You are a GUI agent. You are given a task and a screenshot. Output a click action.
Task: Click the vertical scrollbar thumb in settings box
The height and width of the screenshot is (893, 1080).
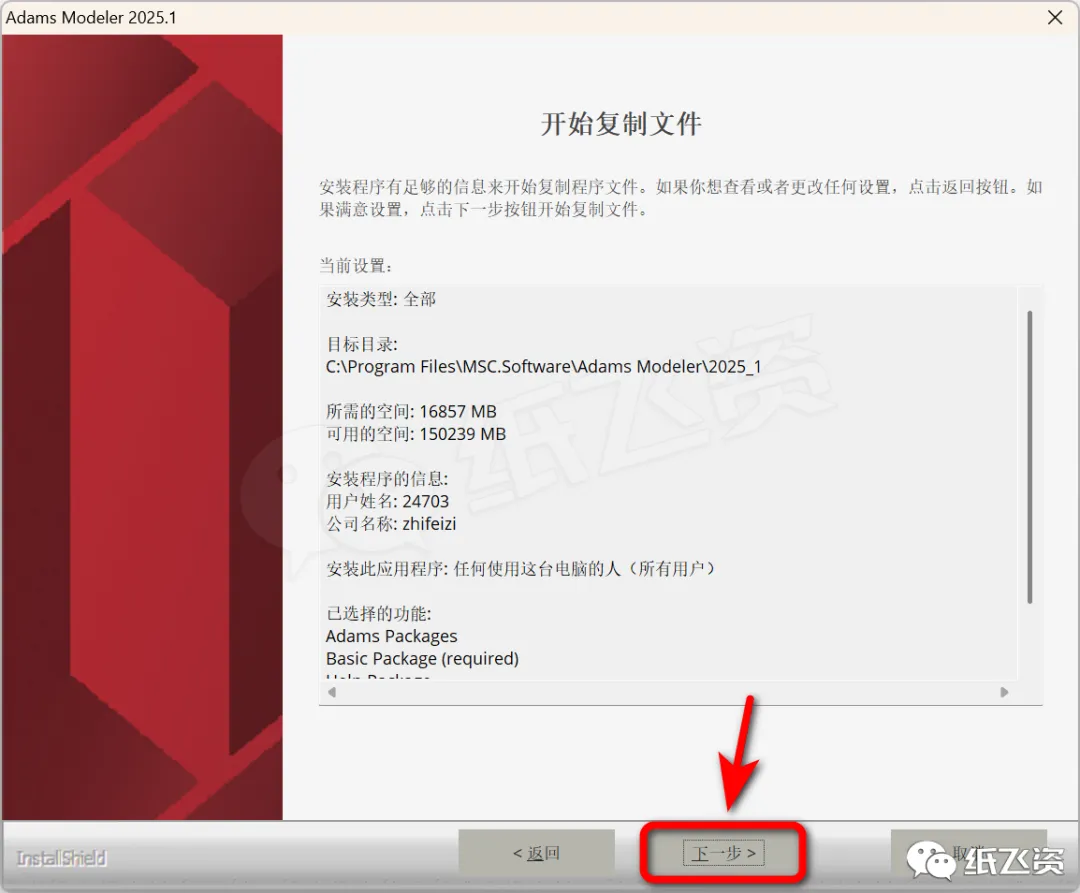[x=1030, y=457]
